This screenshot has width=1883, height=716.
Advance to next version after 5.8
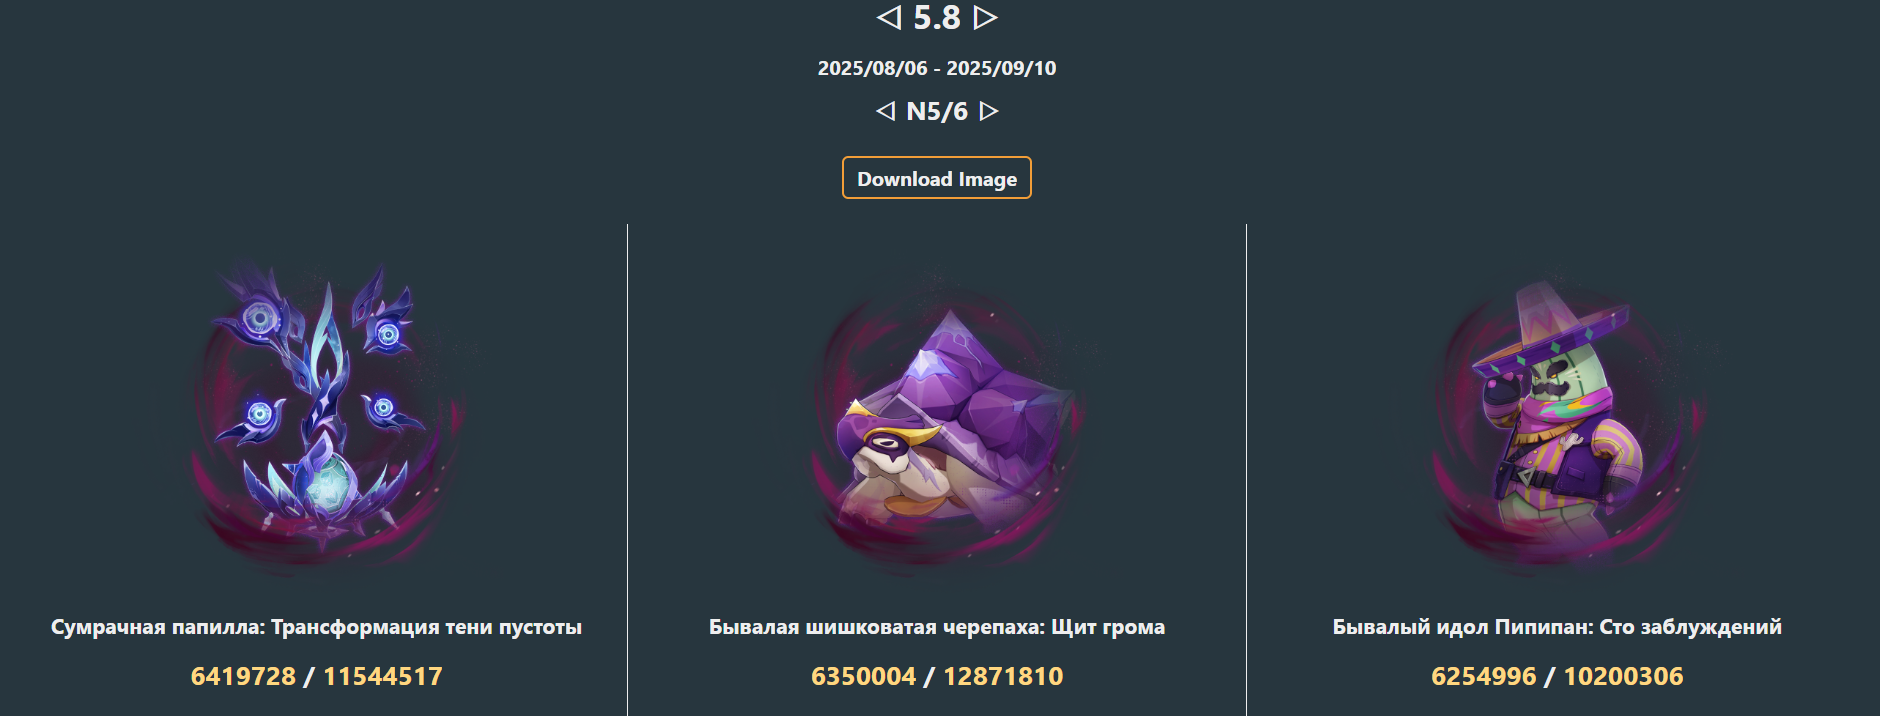(985, 17)
